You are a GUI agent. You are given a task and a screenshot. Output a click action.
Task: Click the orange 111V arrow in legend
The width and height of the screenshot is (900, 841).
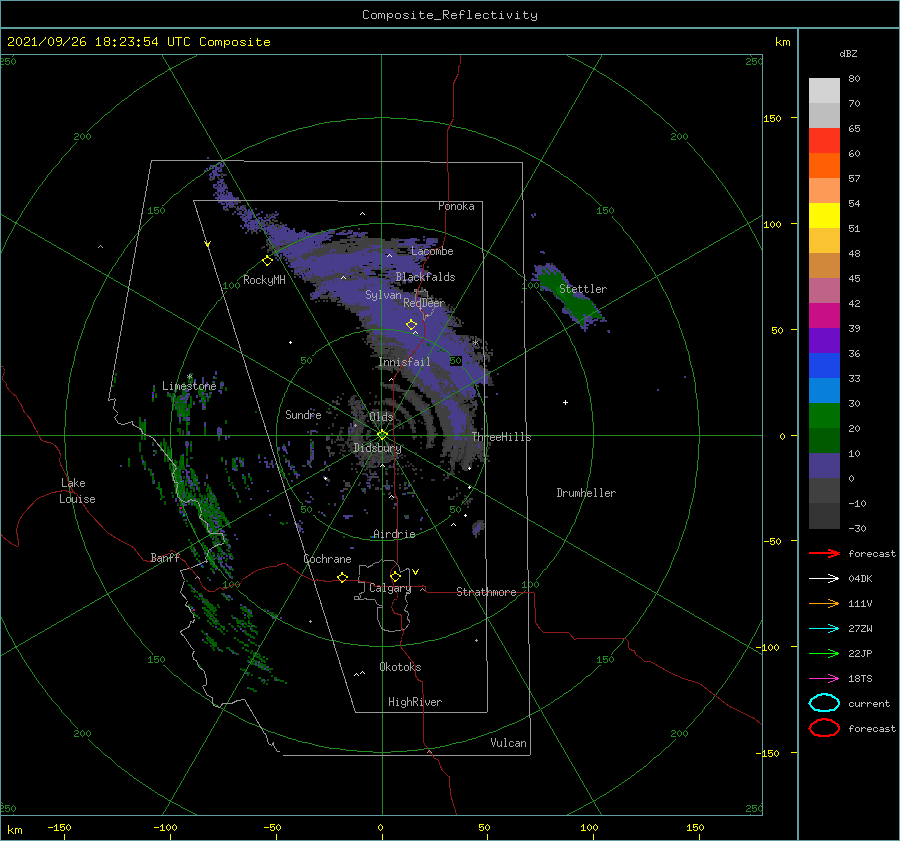coord(824,603)
